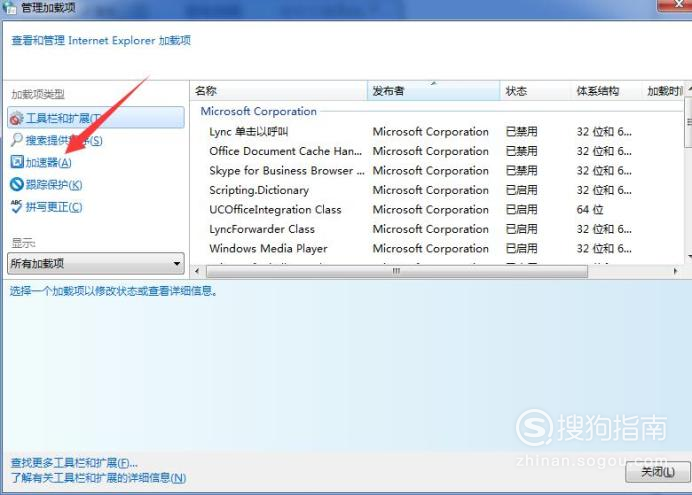This screenshot has height=495, width=692.
Task: Click the horizontal scrollbar thumb in list
Action: [x=396, y=271]
